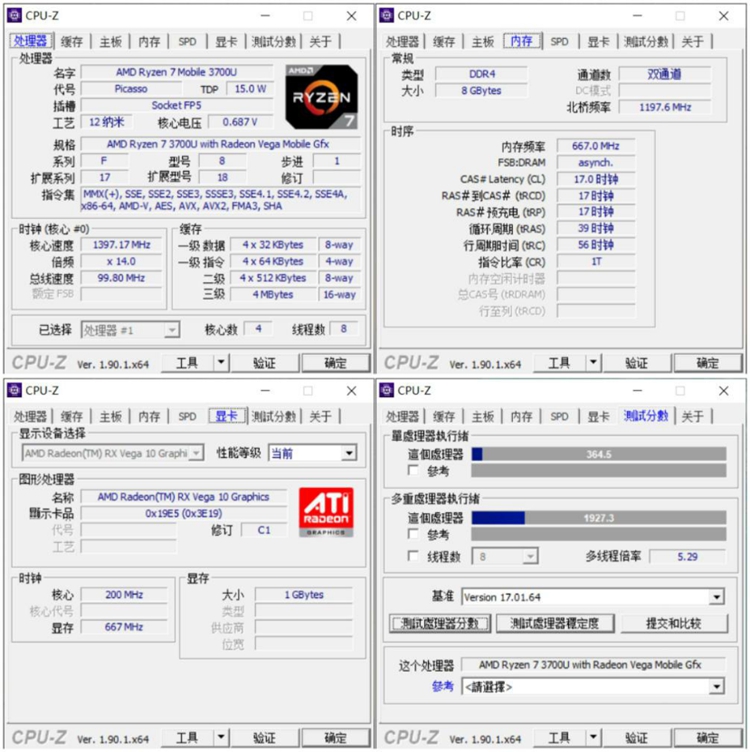Minimize the memory CPU-Z window

click(x=637, y=16)
